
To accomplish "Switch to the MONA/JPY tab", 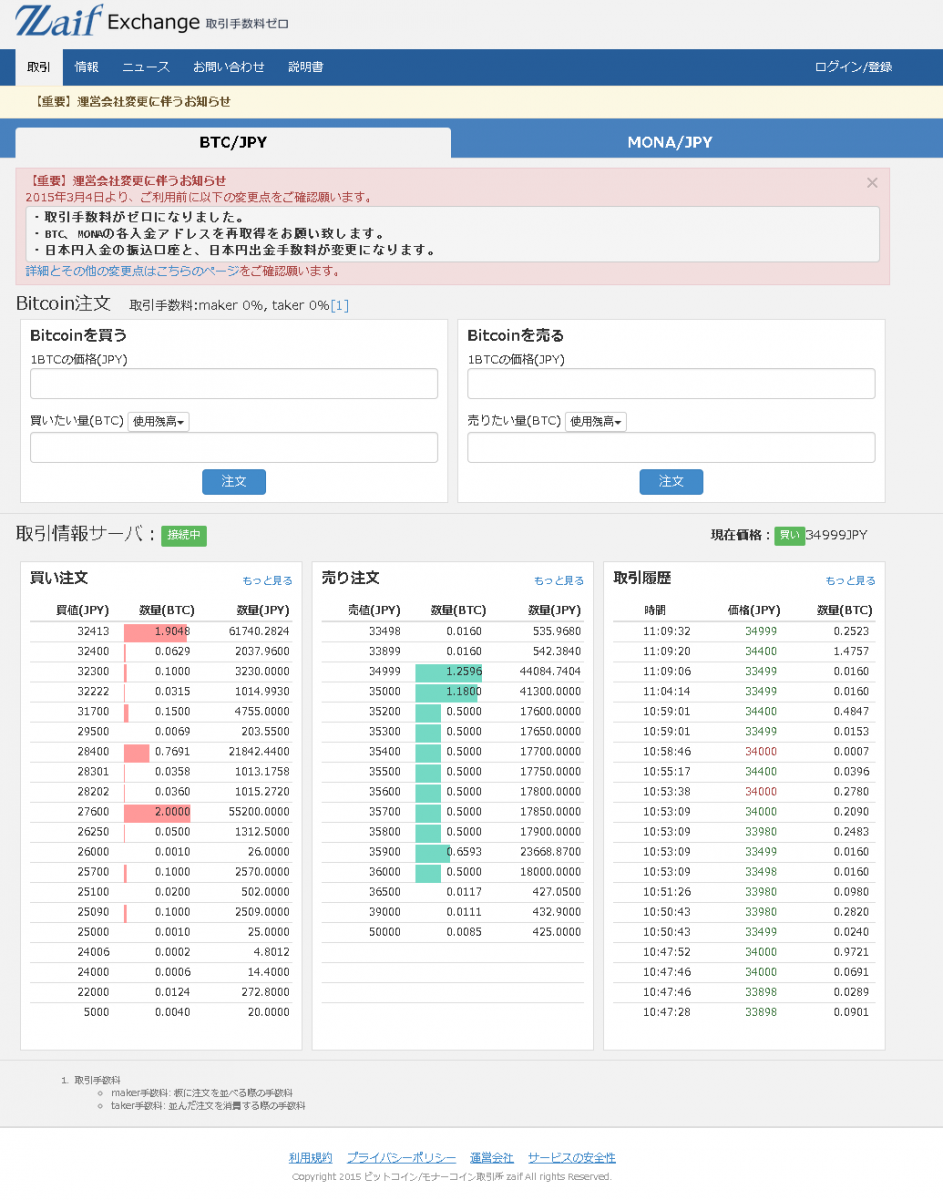I will click(669, 142).
